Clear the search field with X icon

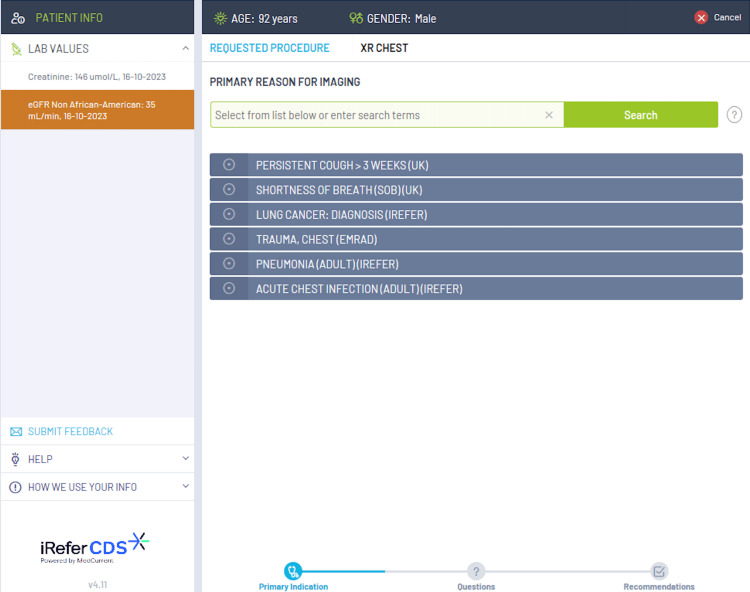[x=549, y=115]
